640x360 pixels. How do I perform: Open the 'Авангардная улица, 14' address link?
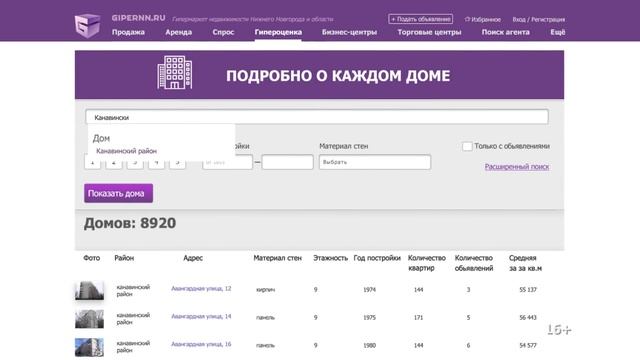pos(201,316)
